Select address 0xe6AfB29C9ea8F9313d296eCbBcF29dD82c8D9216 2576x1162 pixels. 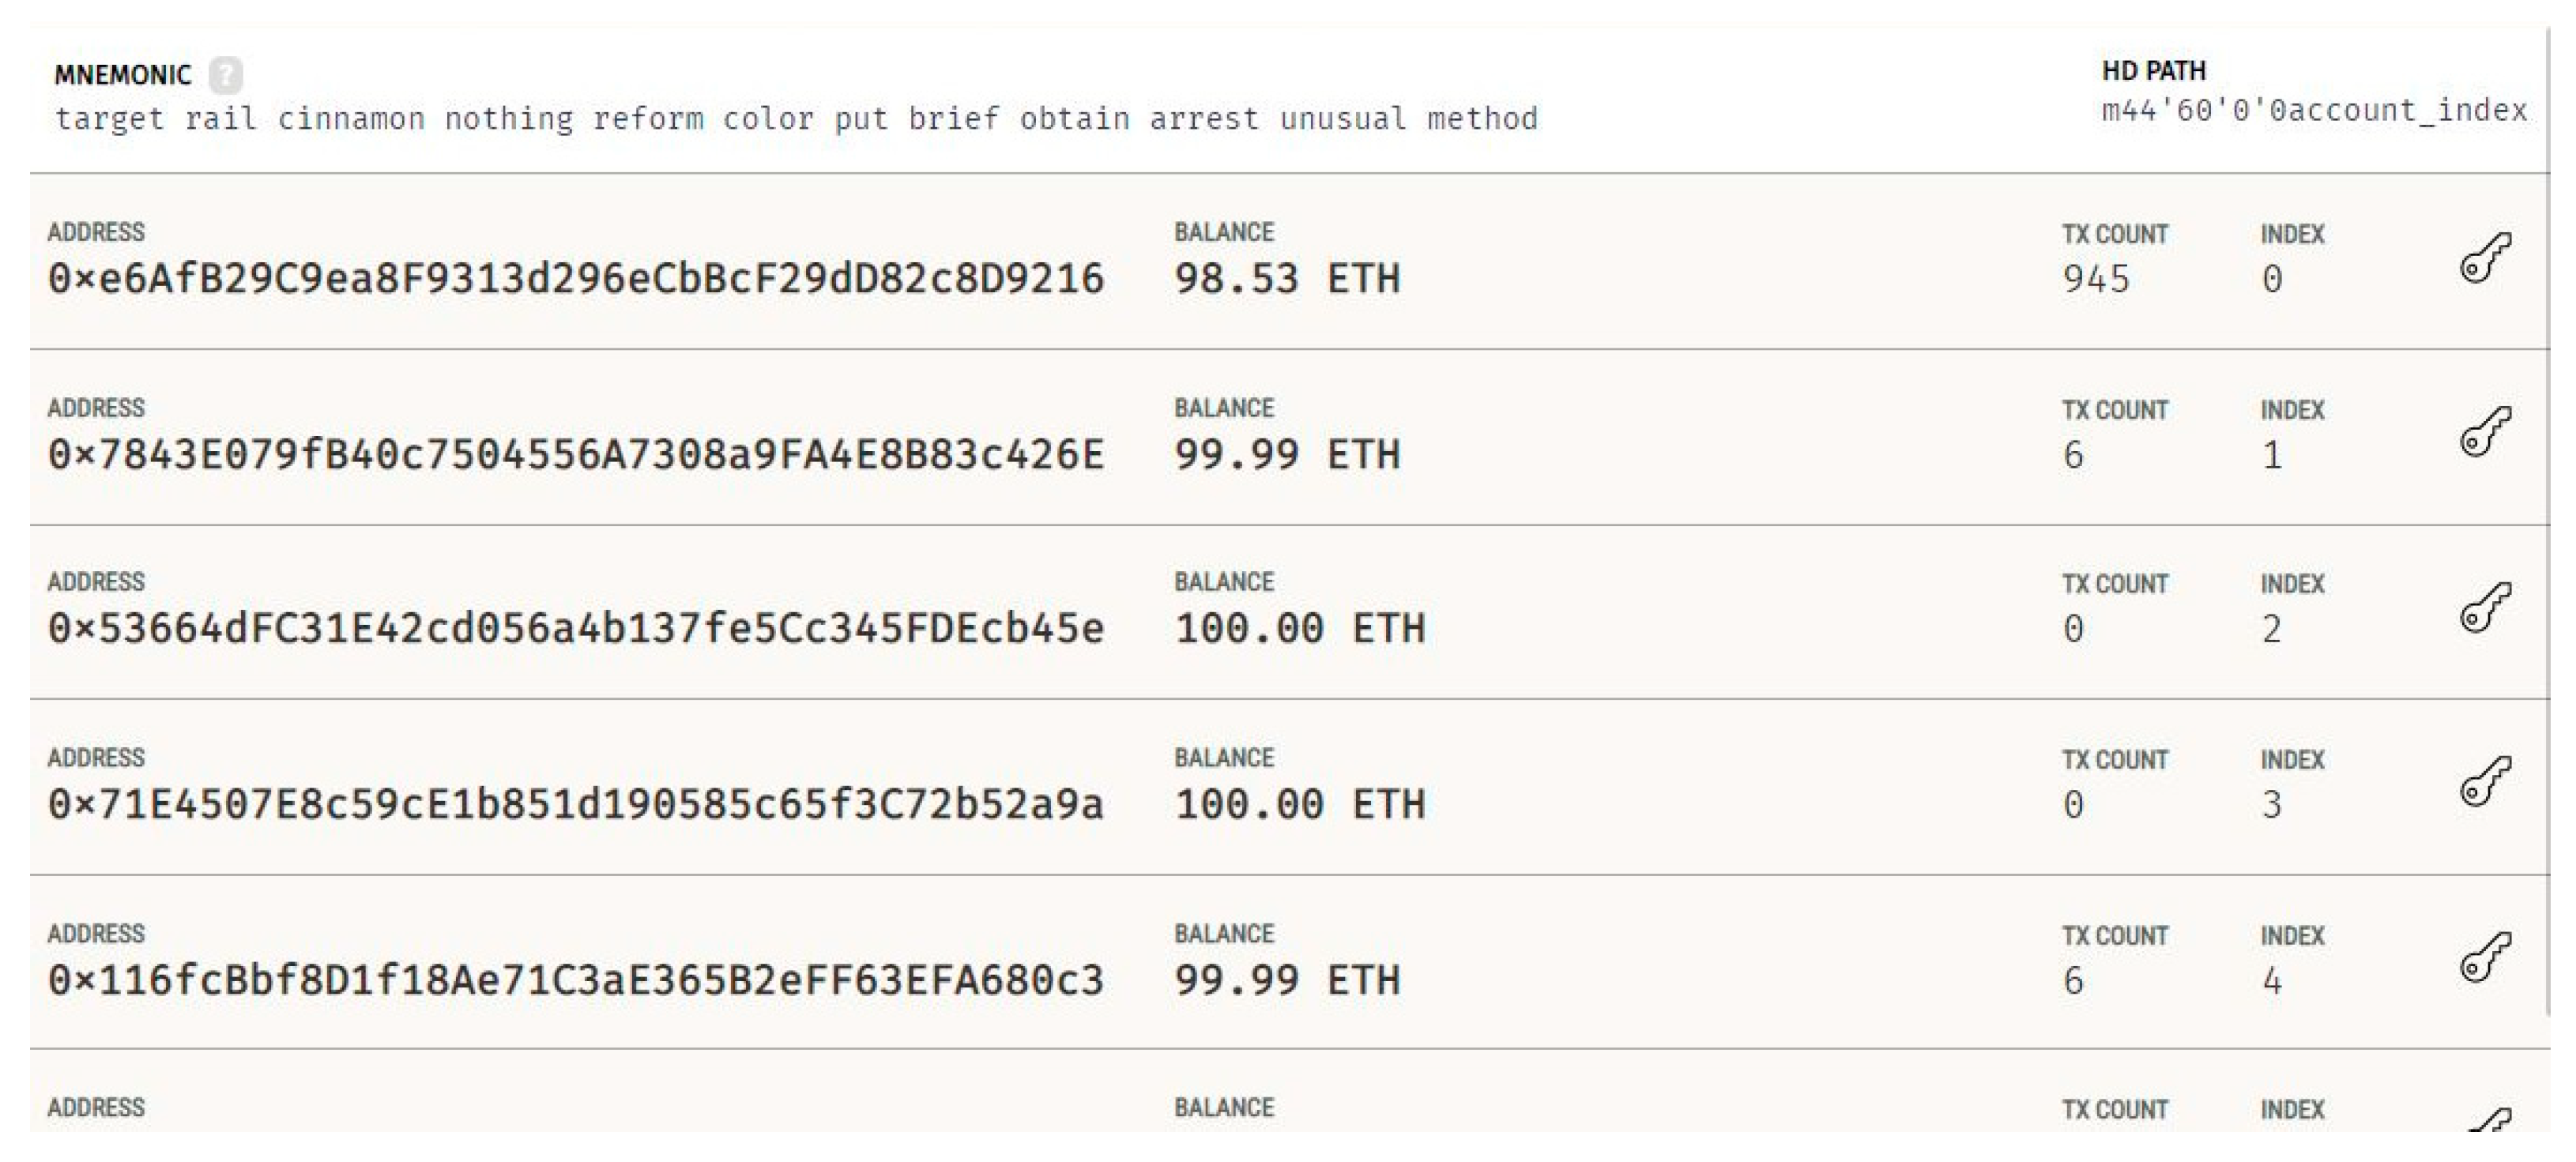(576, 279)
